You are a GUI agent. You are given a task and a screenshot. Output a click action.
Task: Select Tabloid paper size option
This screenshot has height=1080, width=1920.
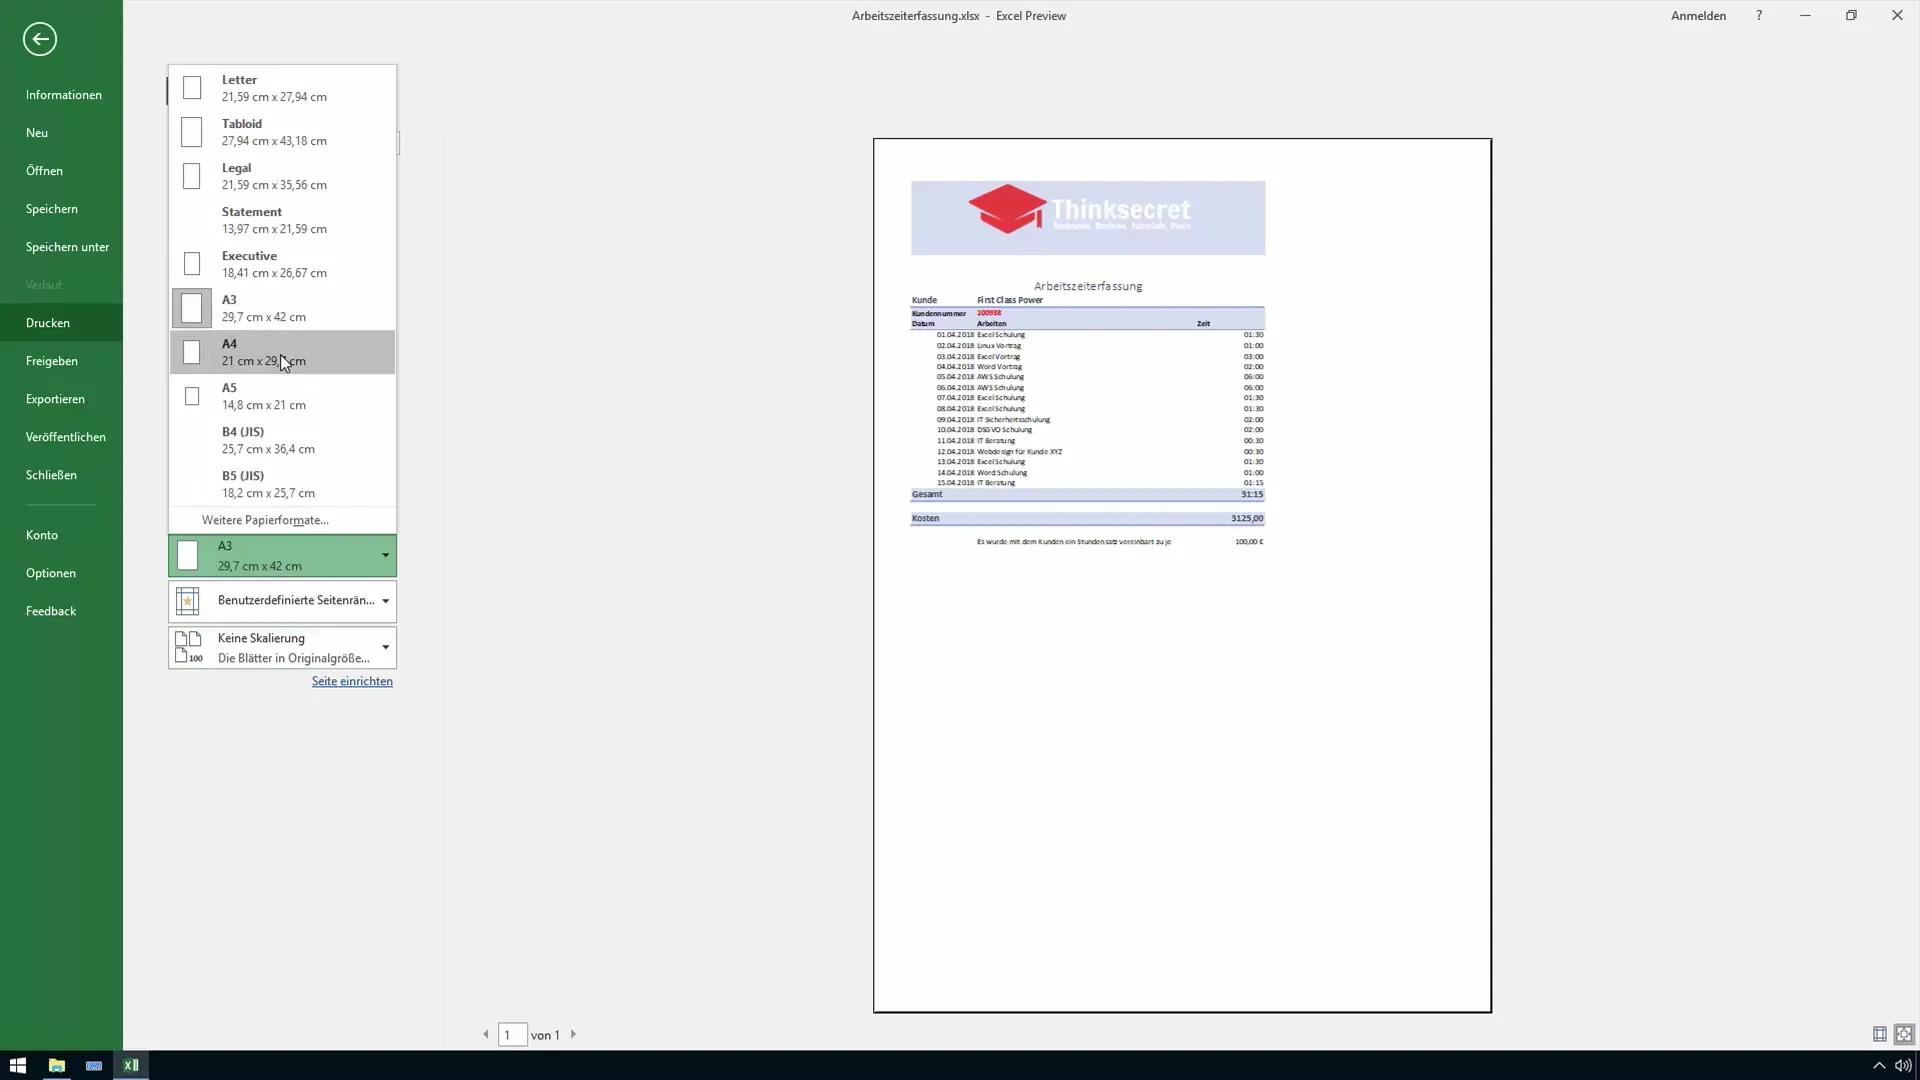click(x=282, y=132)
